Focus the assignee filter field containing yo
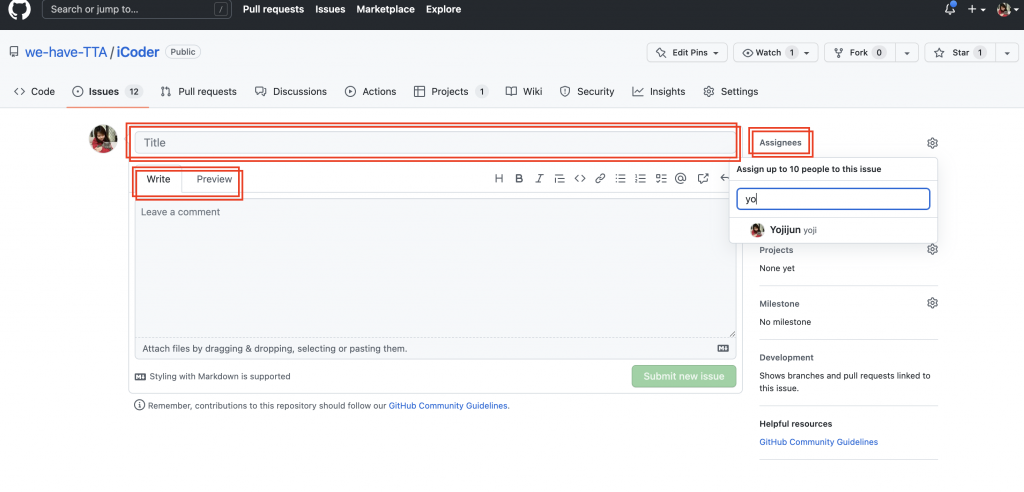 (833, 199)
